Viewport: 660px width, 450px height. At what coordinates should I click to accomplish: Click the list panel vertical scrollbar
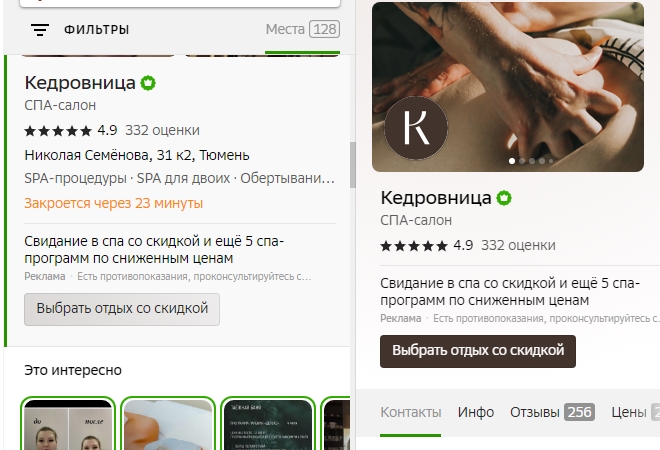tap(353, 165)
